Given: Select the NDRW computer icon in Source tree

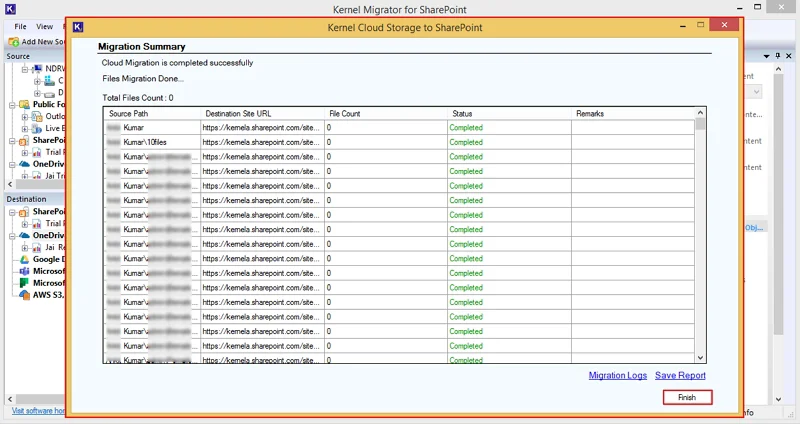Looking at the screenshot, I should [x=37, y=69].
